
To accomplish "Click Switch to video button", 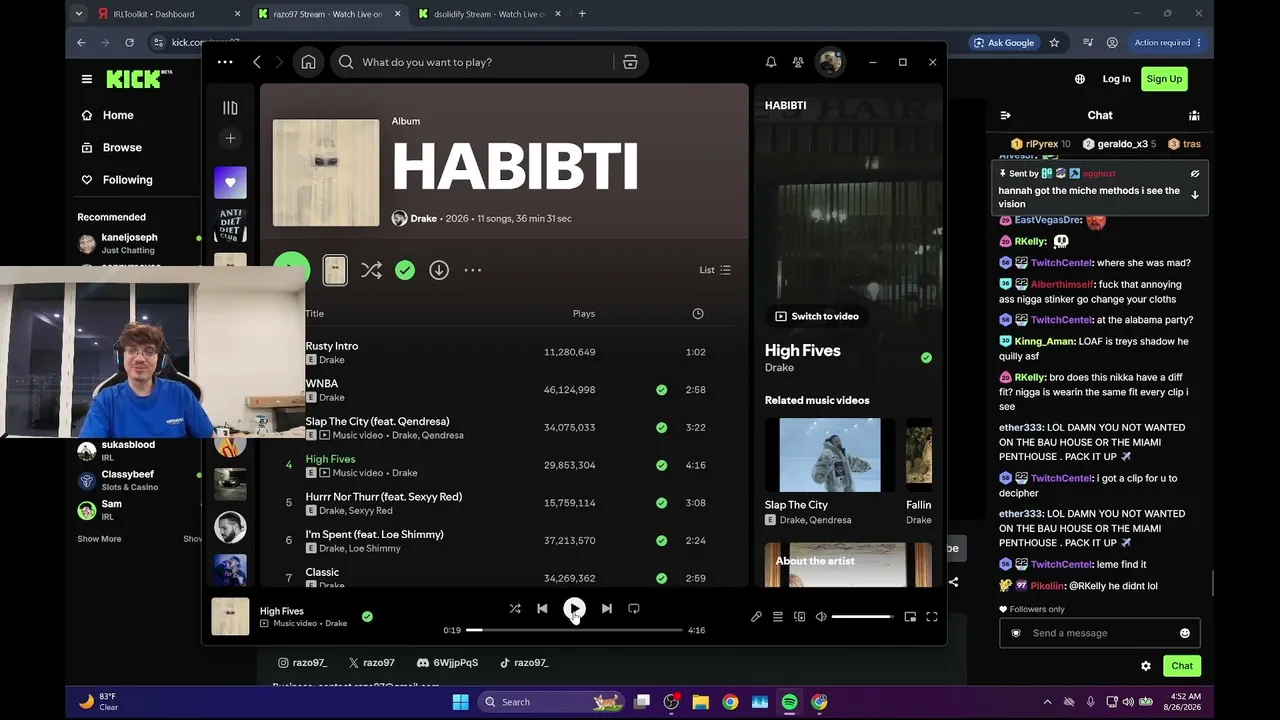I will point(817,316).
